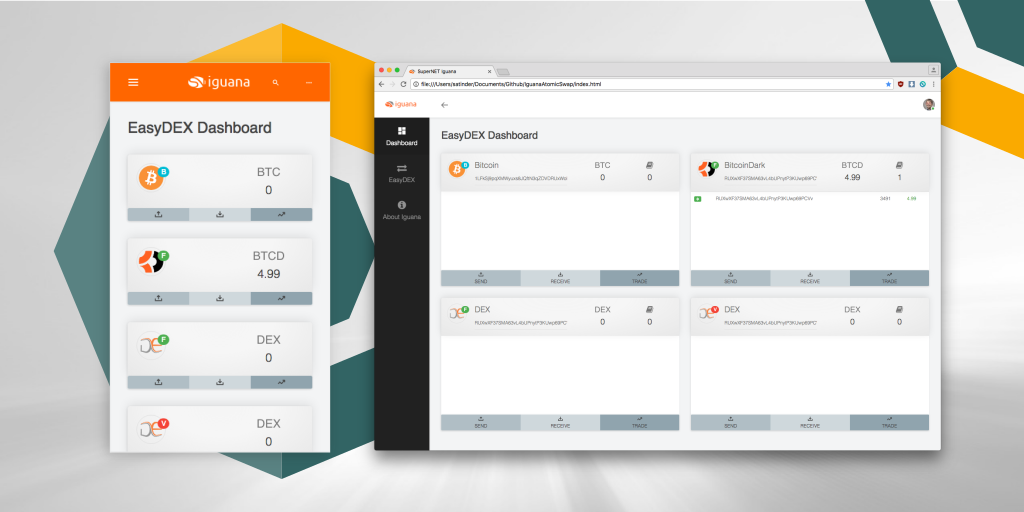
Task: Click the send icon on mobile BTCD card
Action: [x=158, y=298]
